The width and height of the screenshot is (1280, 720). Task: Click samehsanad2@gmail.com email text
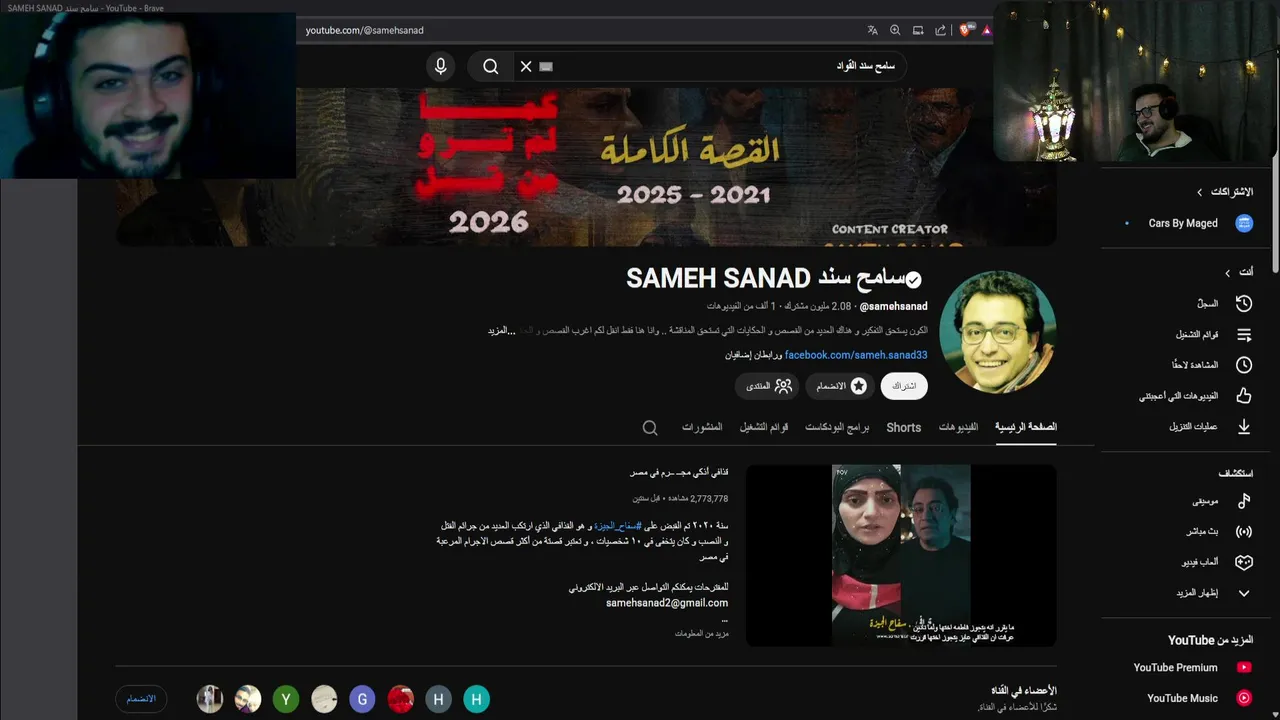coord(667,603)
